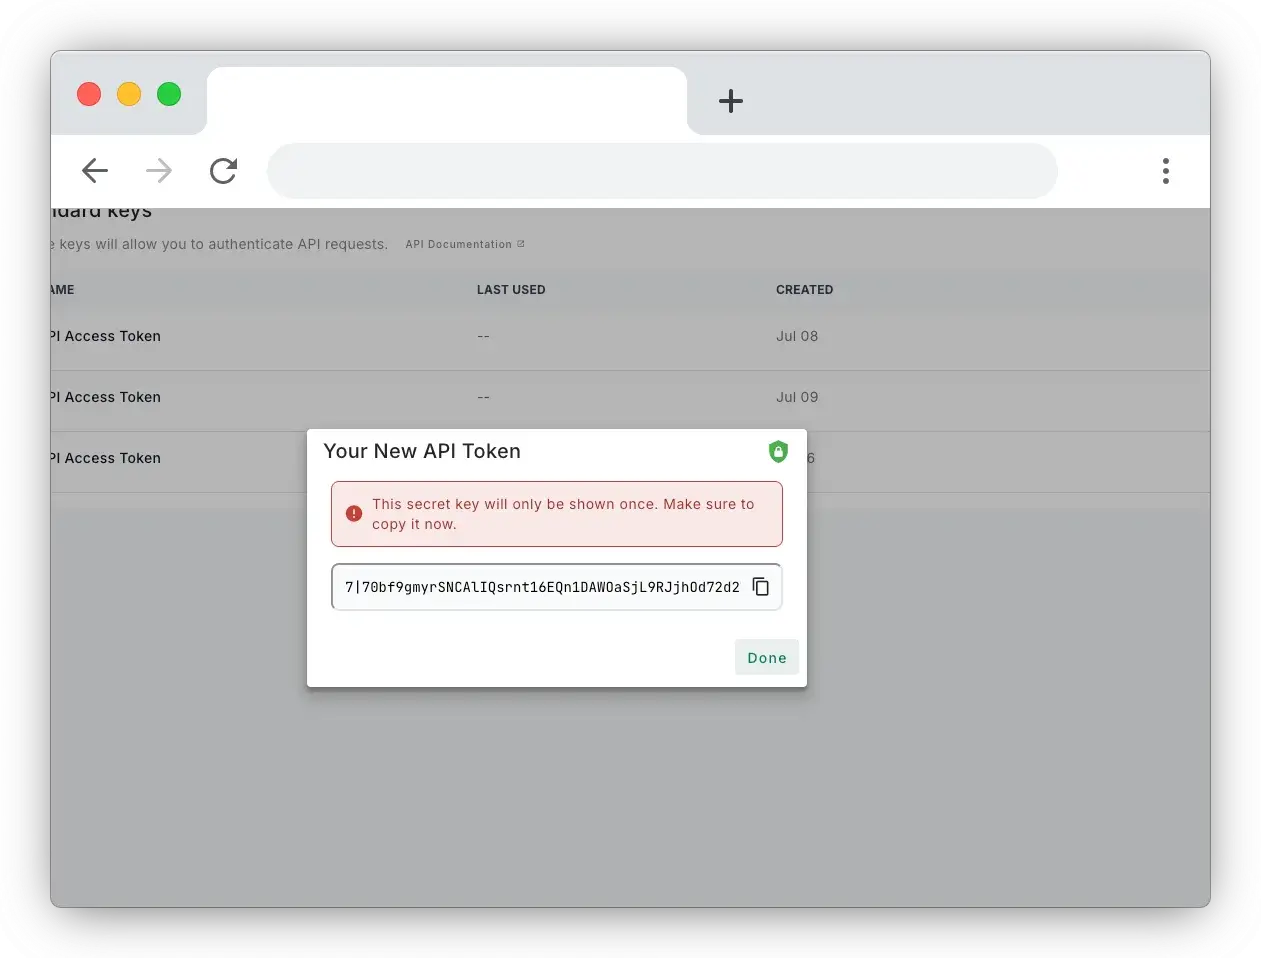Click the 'keys will allow you to authenticate' description
Image resolution: width=1261 pixels, height=958 pixels.
tap(220, 244)
